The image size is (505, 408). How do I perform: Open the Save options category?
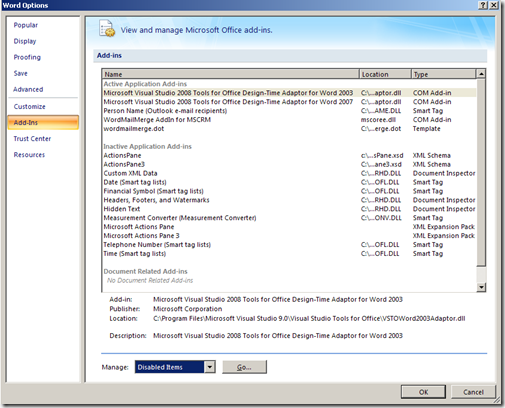pos(20,73)
